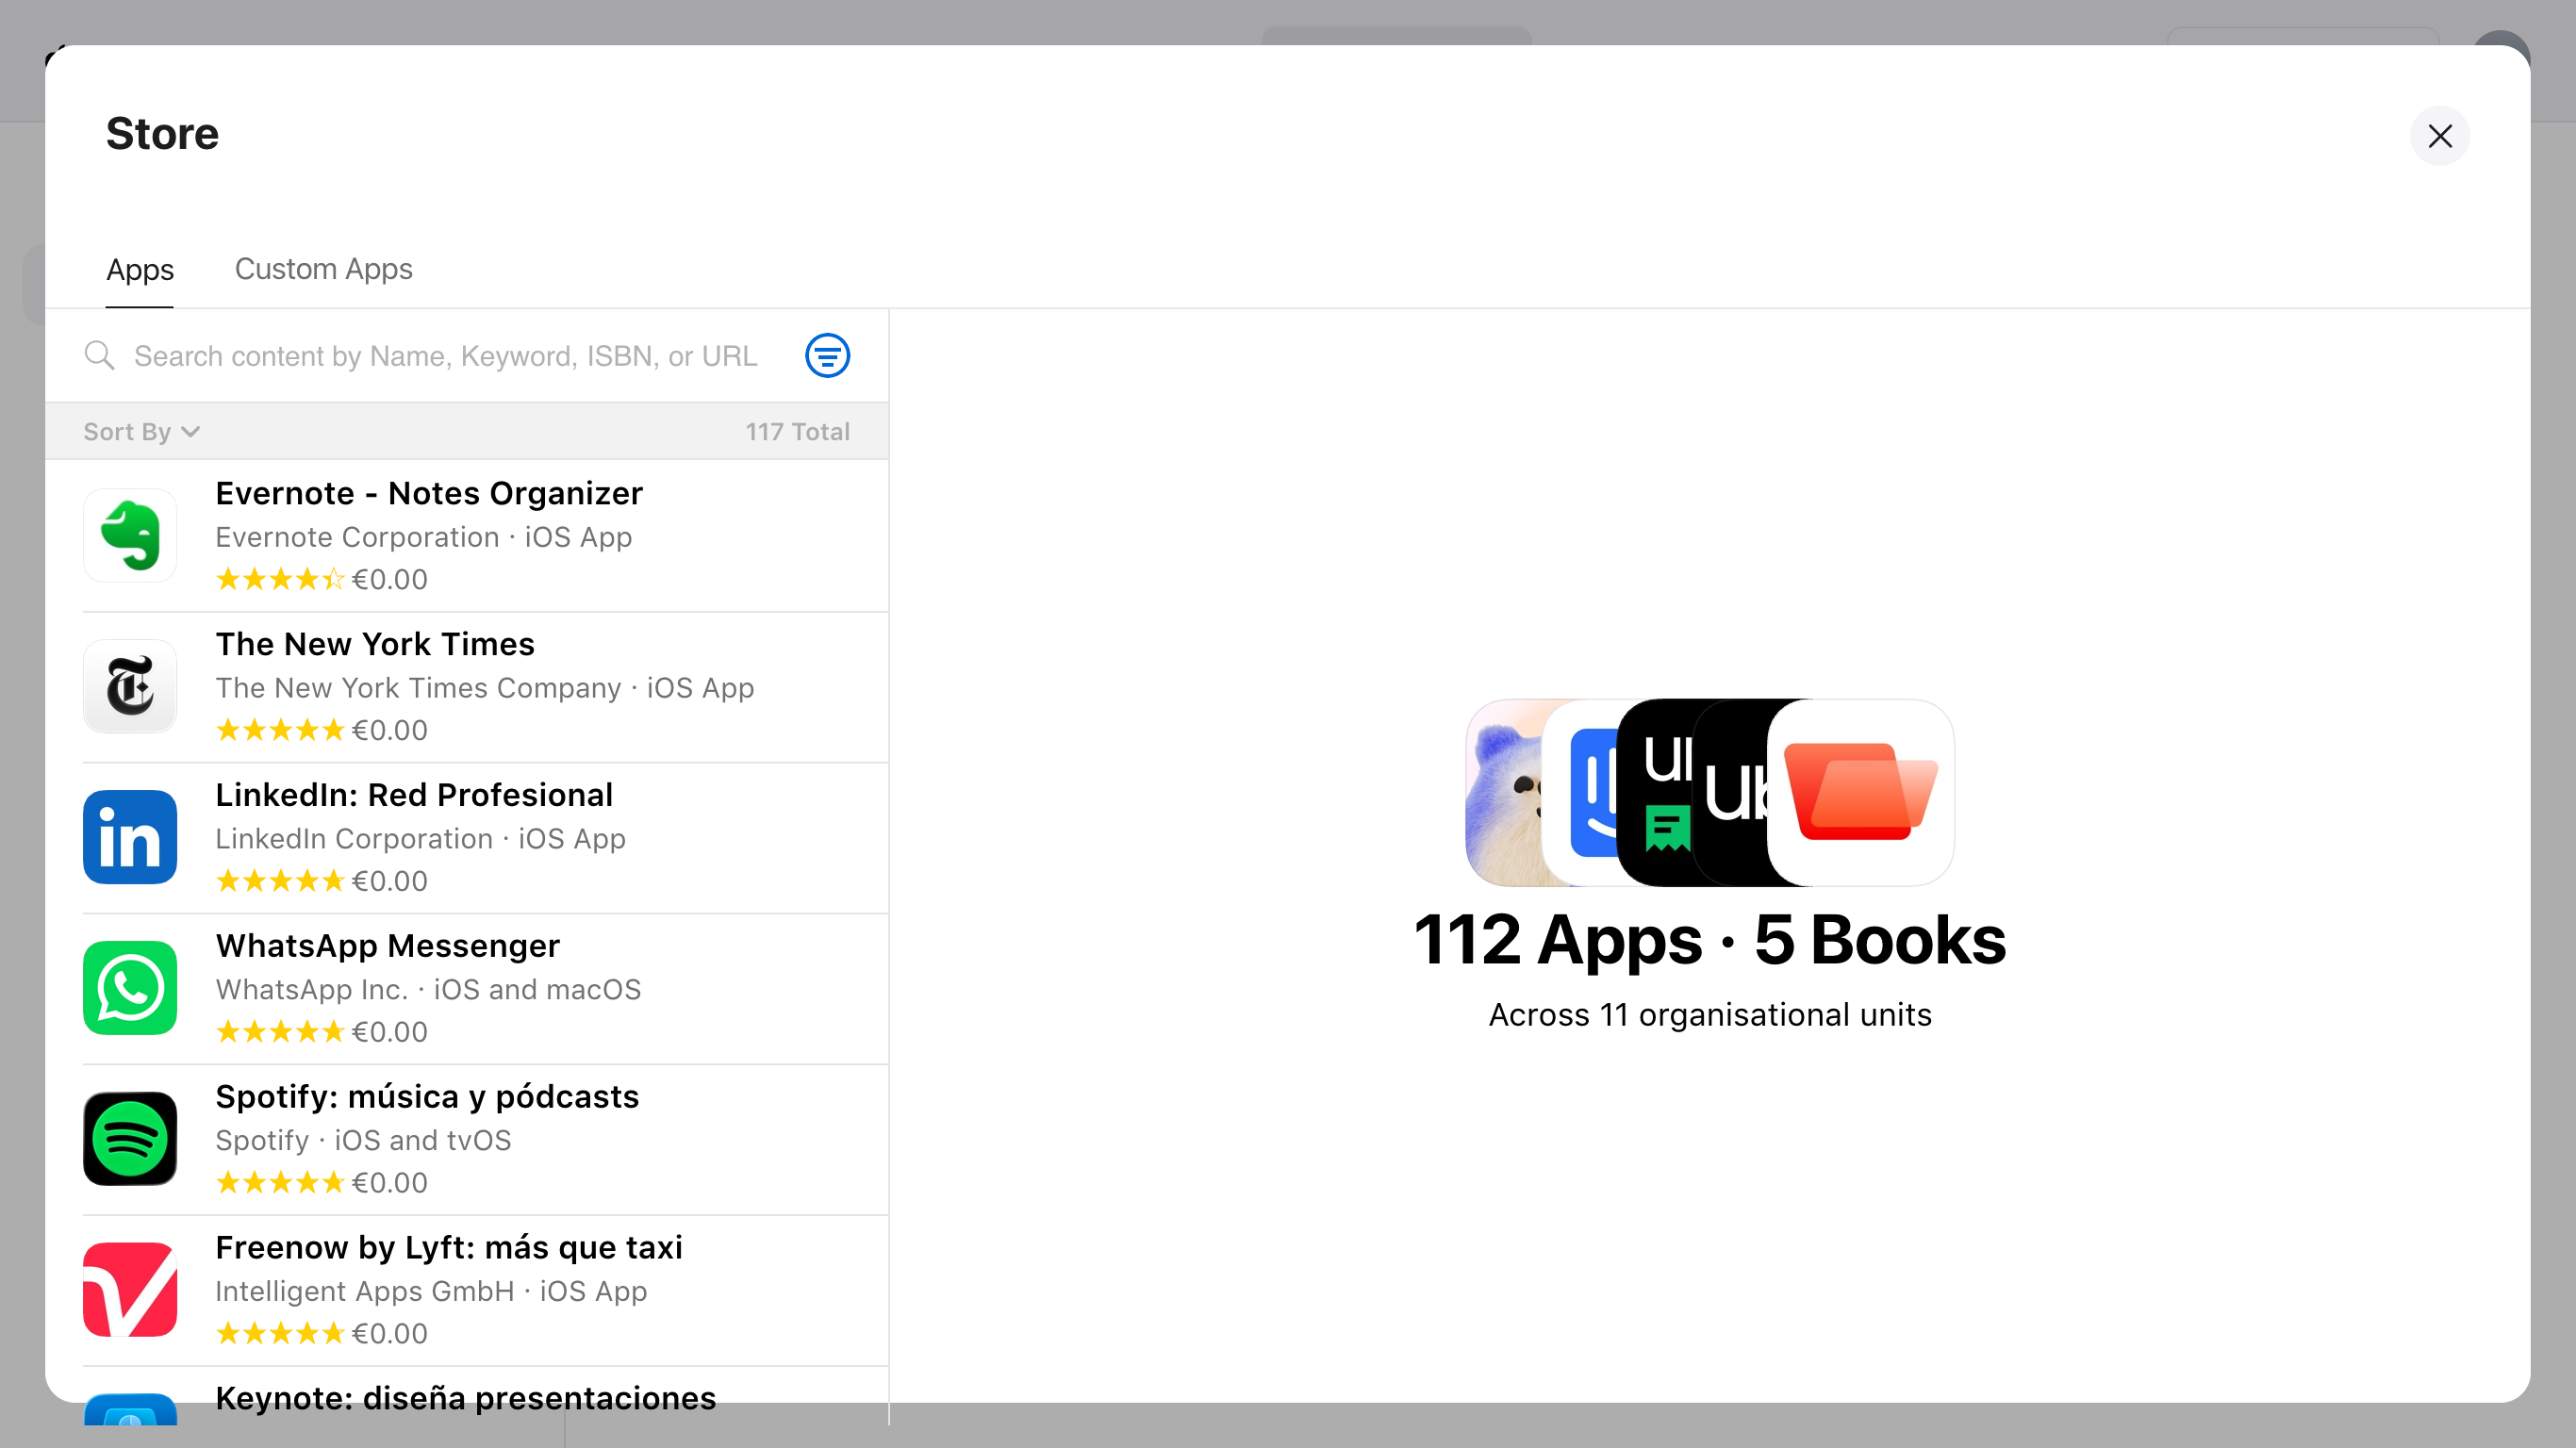Viewport: 2576px width, 1448px height.
Task: Open the Spotify app icon
Action: pos(130,1139)
